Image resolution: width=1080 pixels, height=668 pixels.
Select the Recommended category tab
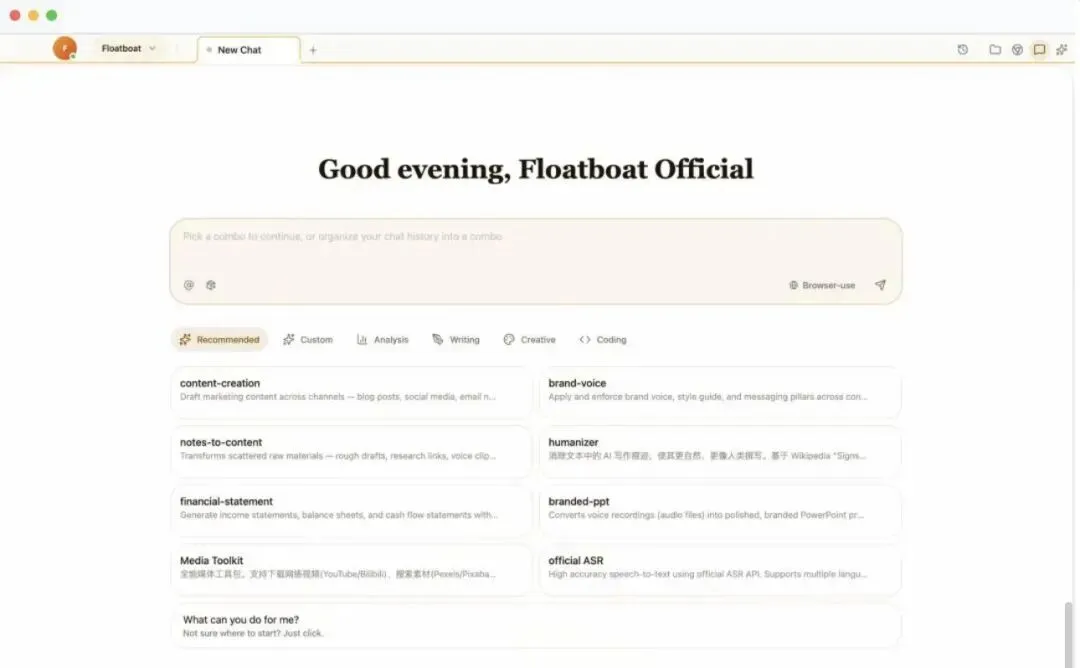coord(220,340)
